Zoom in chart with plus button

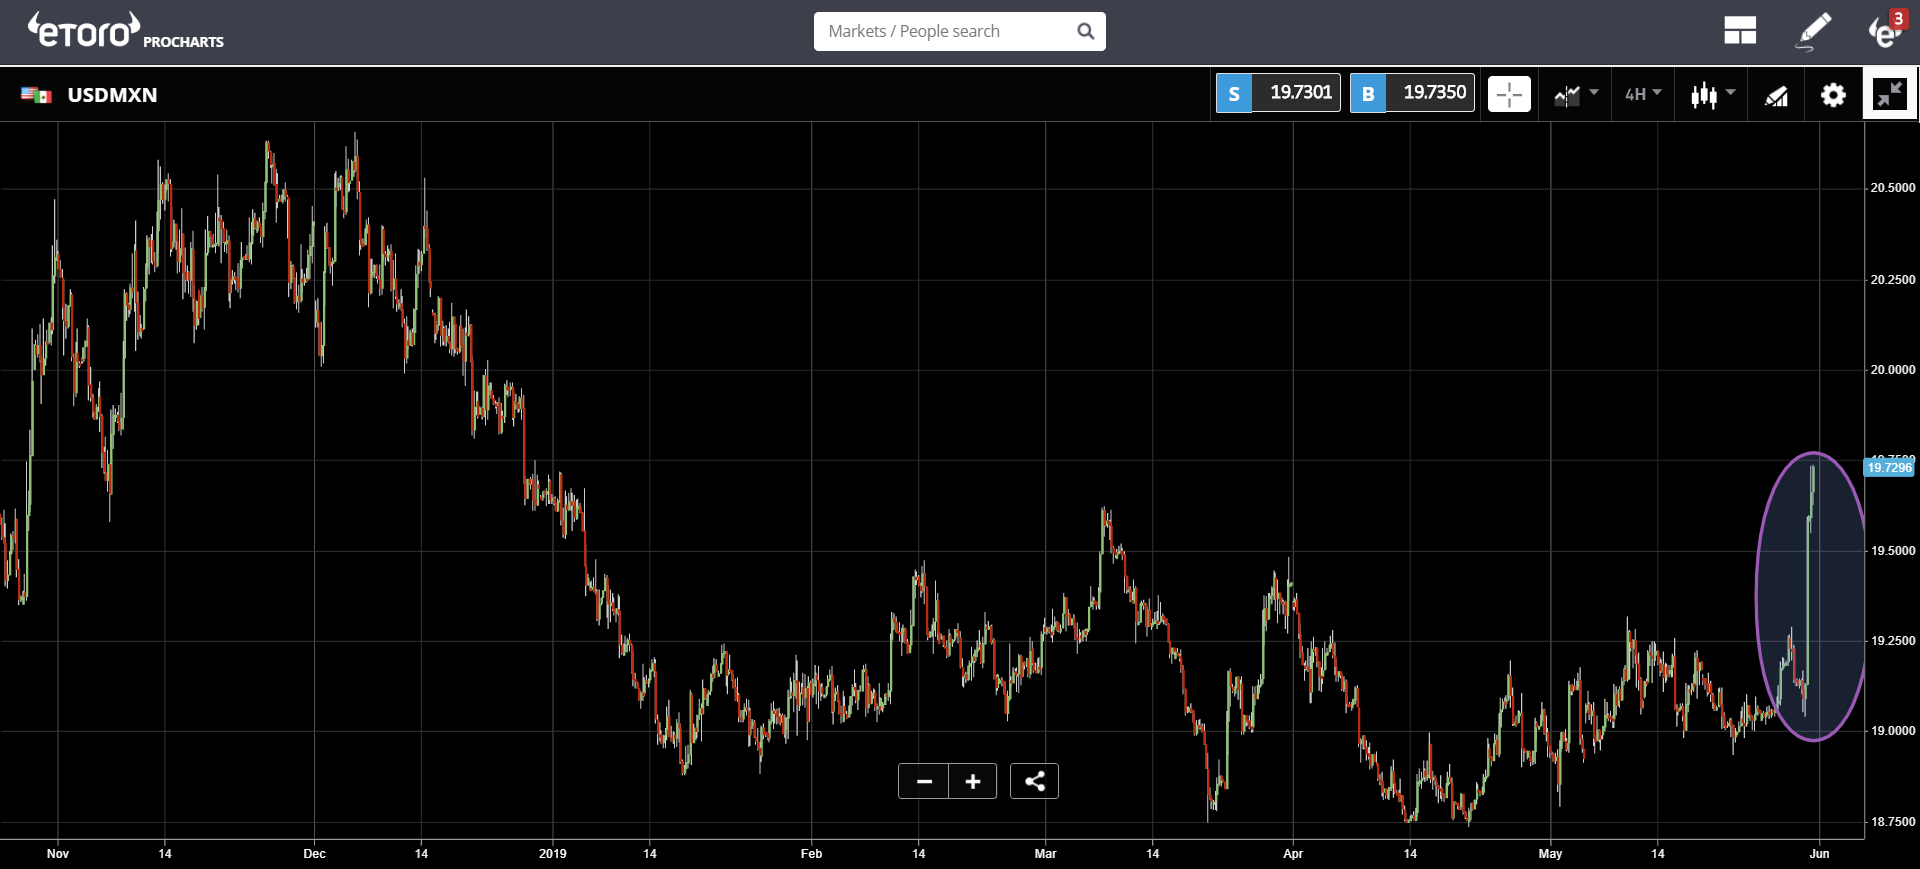(x=973, y=781)
